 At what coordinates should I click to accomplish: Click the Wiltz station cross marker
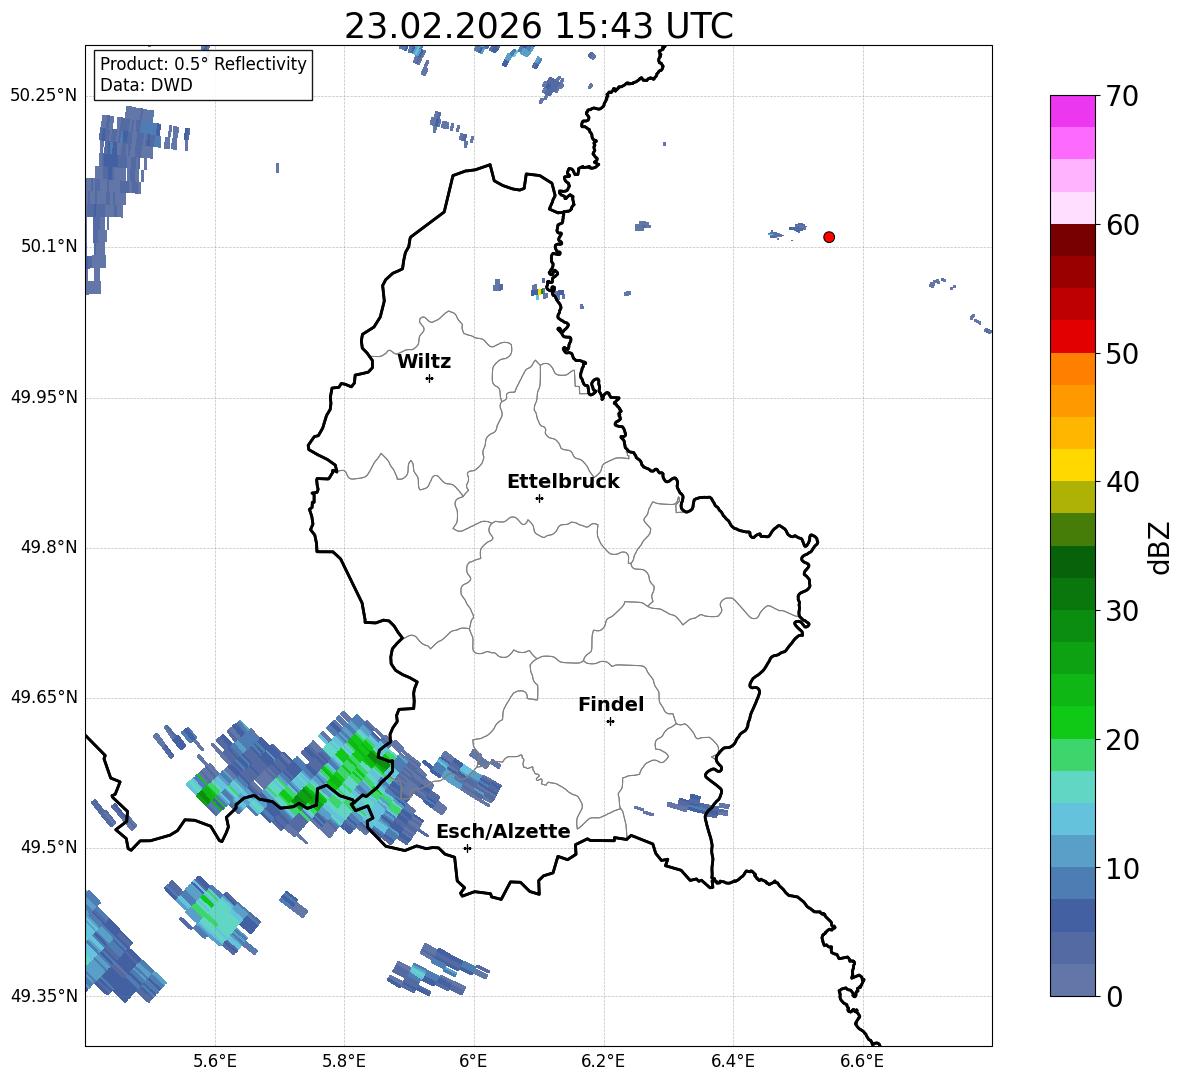click(x=430, y=378)
